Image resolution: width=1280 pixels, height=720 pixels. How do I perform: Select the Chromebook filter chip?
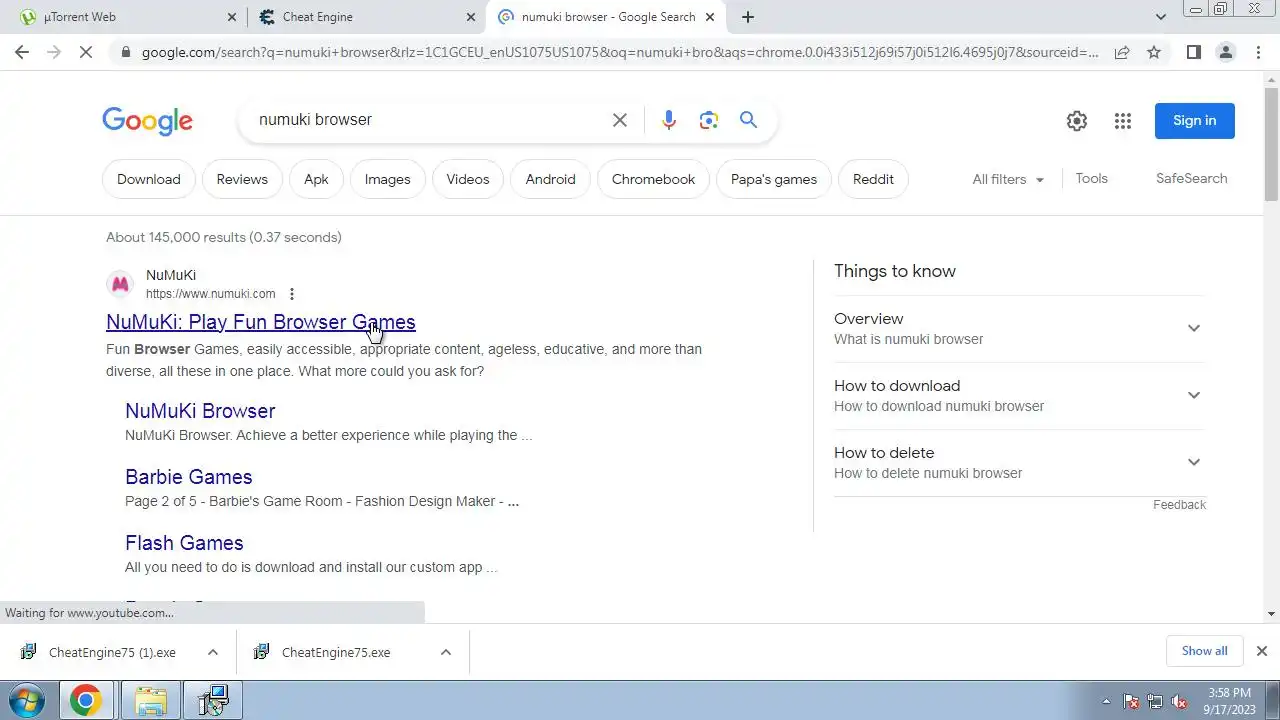click(x=653, y=179)
